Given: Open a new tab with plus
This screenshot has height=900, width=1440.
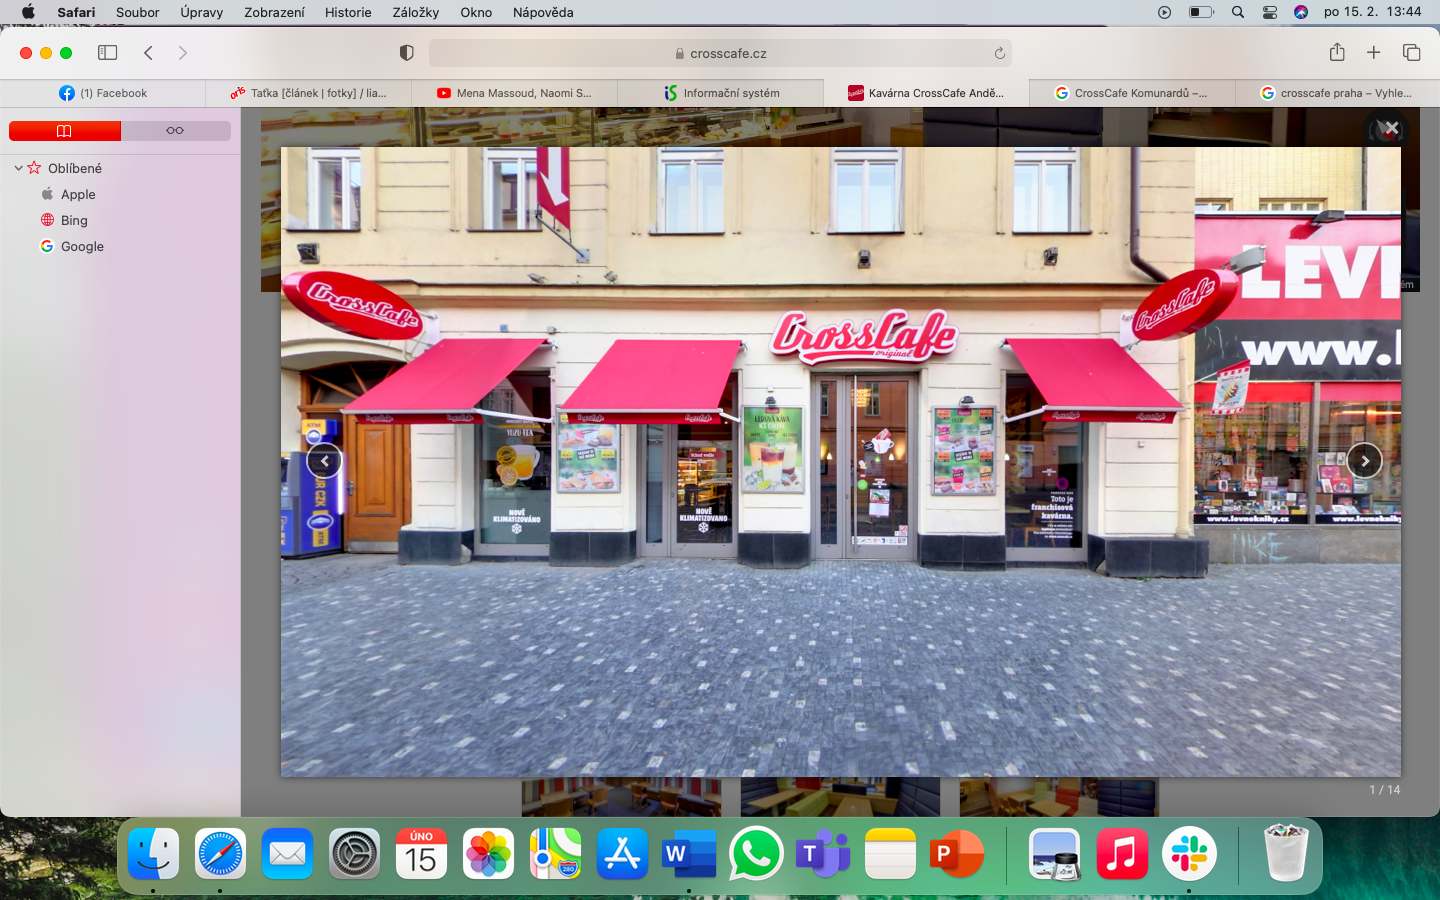Looking at the screenshot, I should point(1373,53).
